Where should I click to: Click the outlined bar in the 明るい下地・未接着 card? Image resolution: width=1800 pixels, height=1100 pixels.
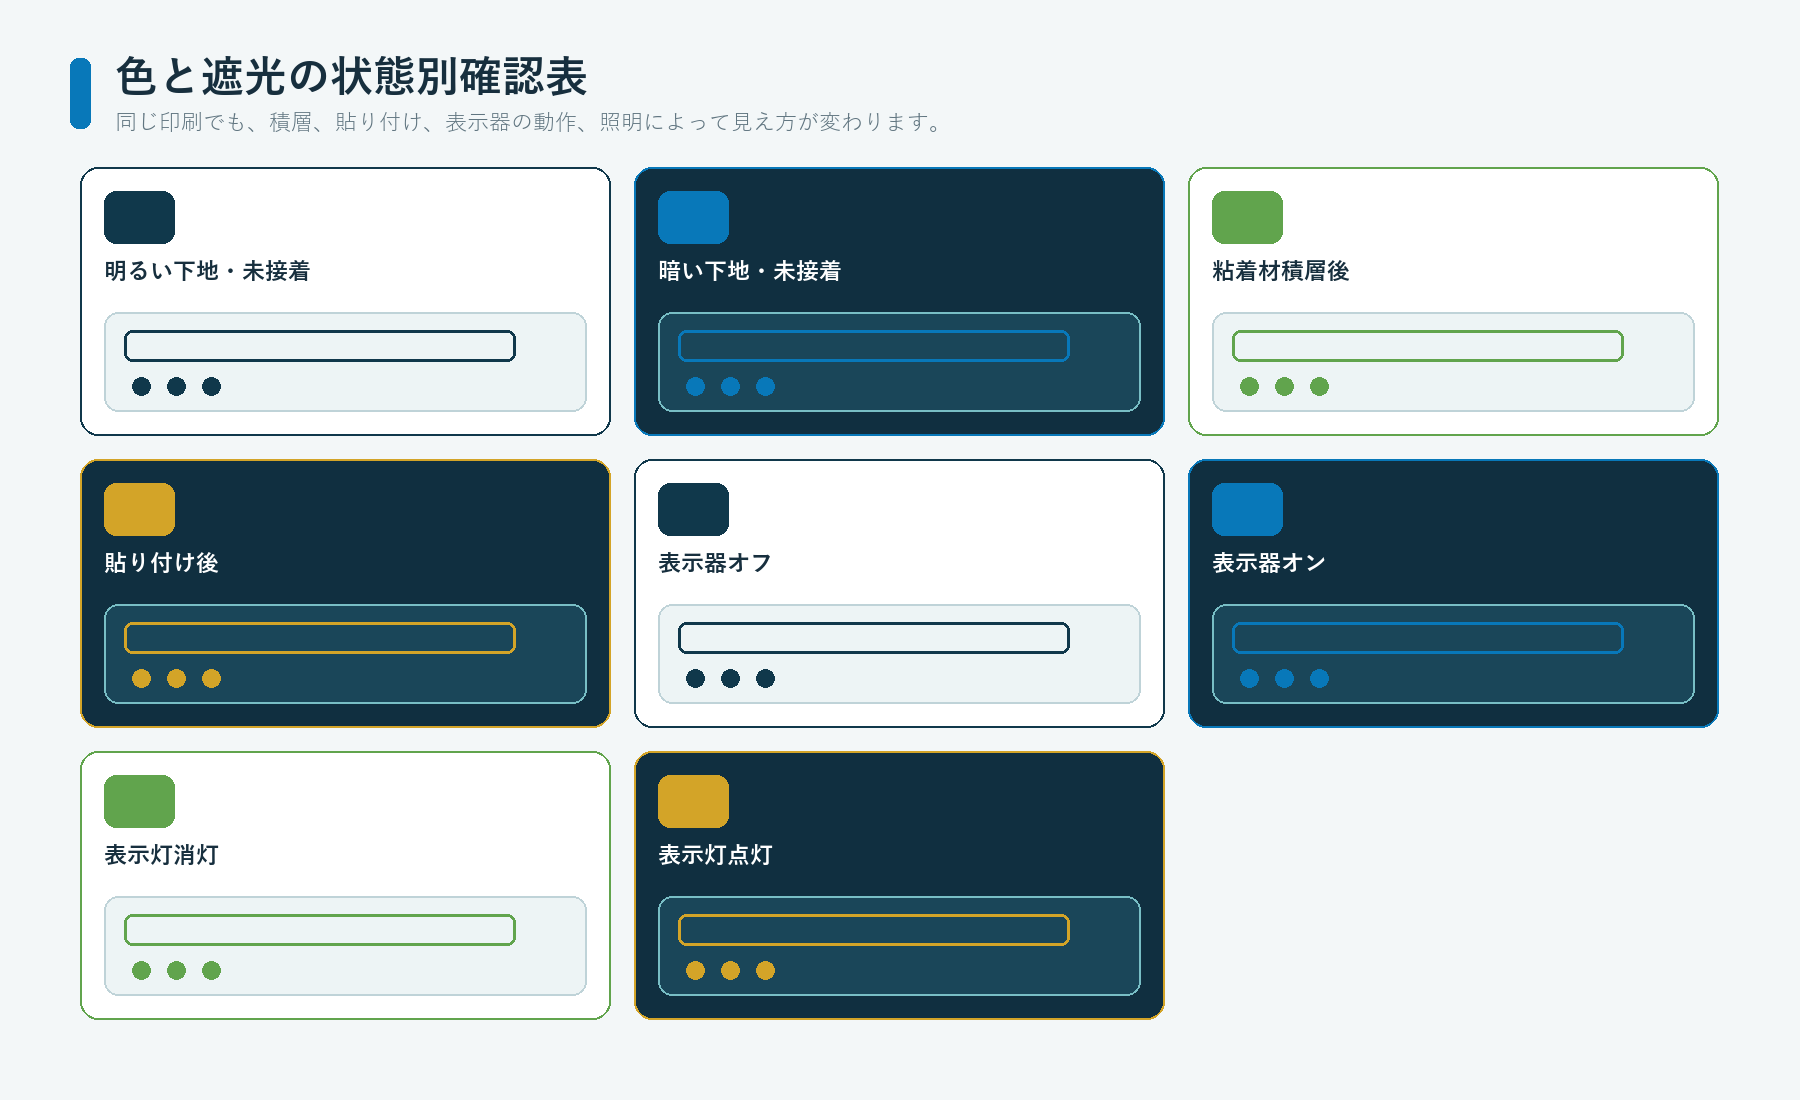320,346
